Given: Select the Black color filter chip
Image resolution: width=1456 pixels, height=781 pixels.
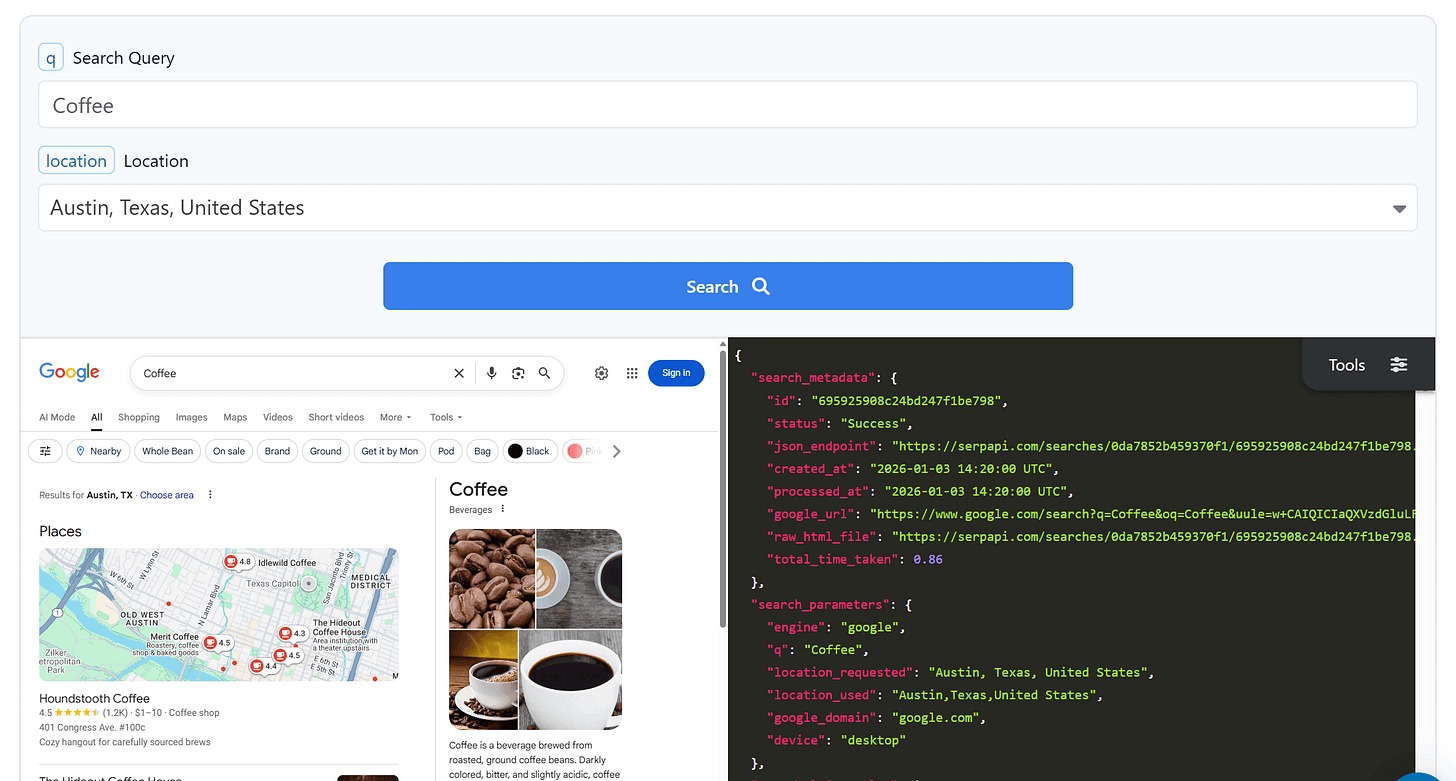Looking at the screenshot, I should pos(529,451).
